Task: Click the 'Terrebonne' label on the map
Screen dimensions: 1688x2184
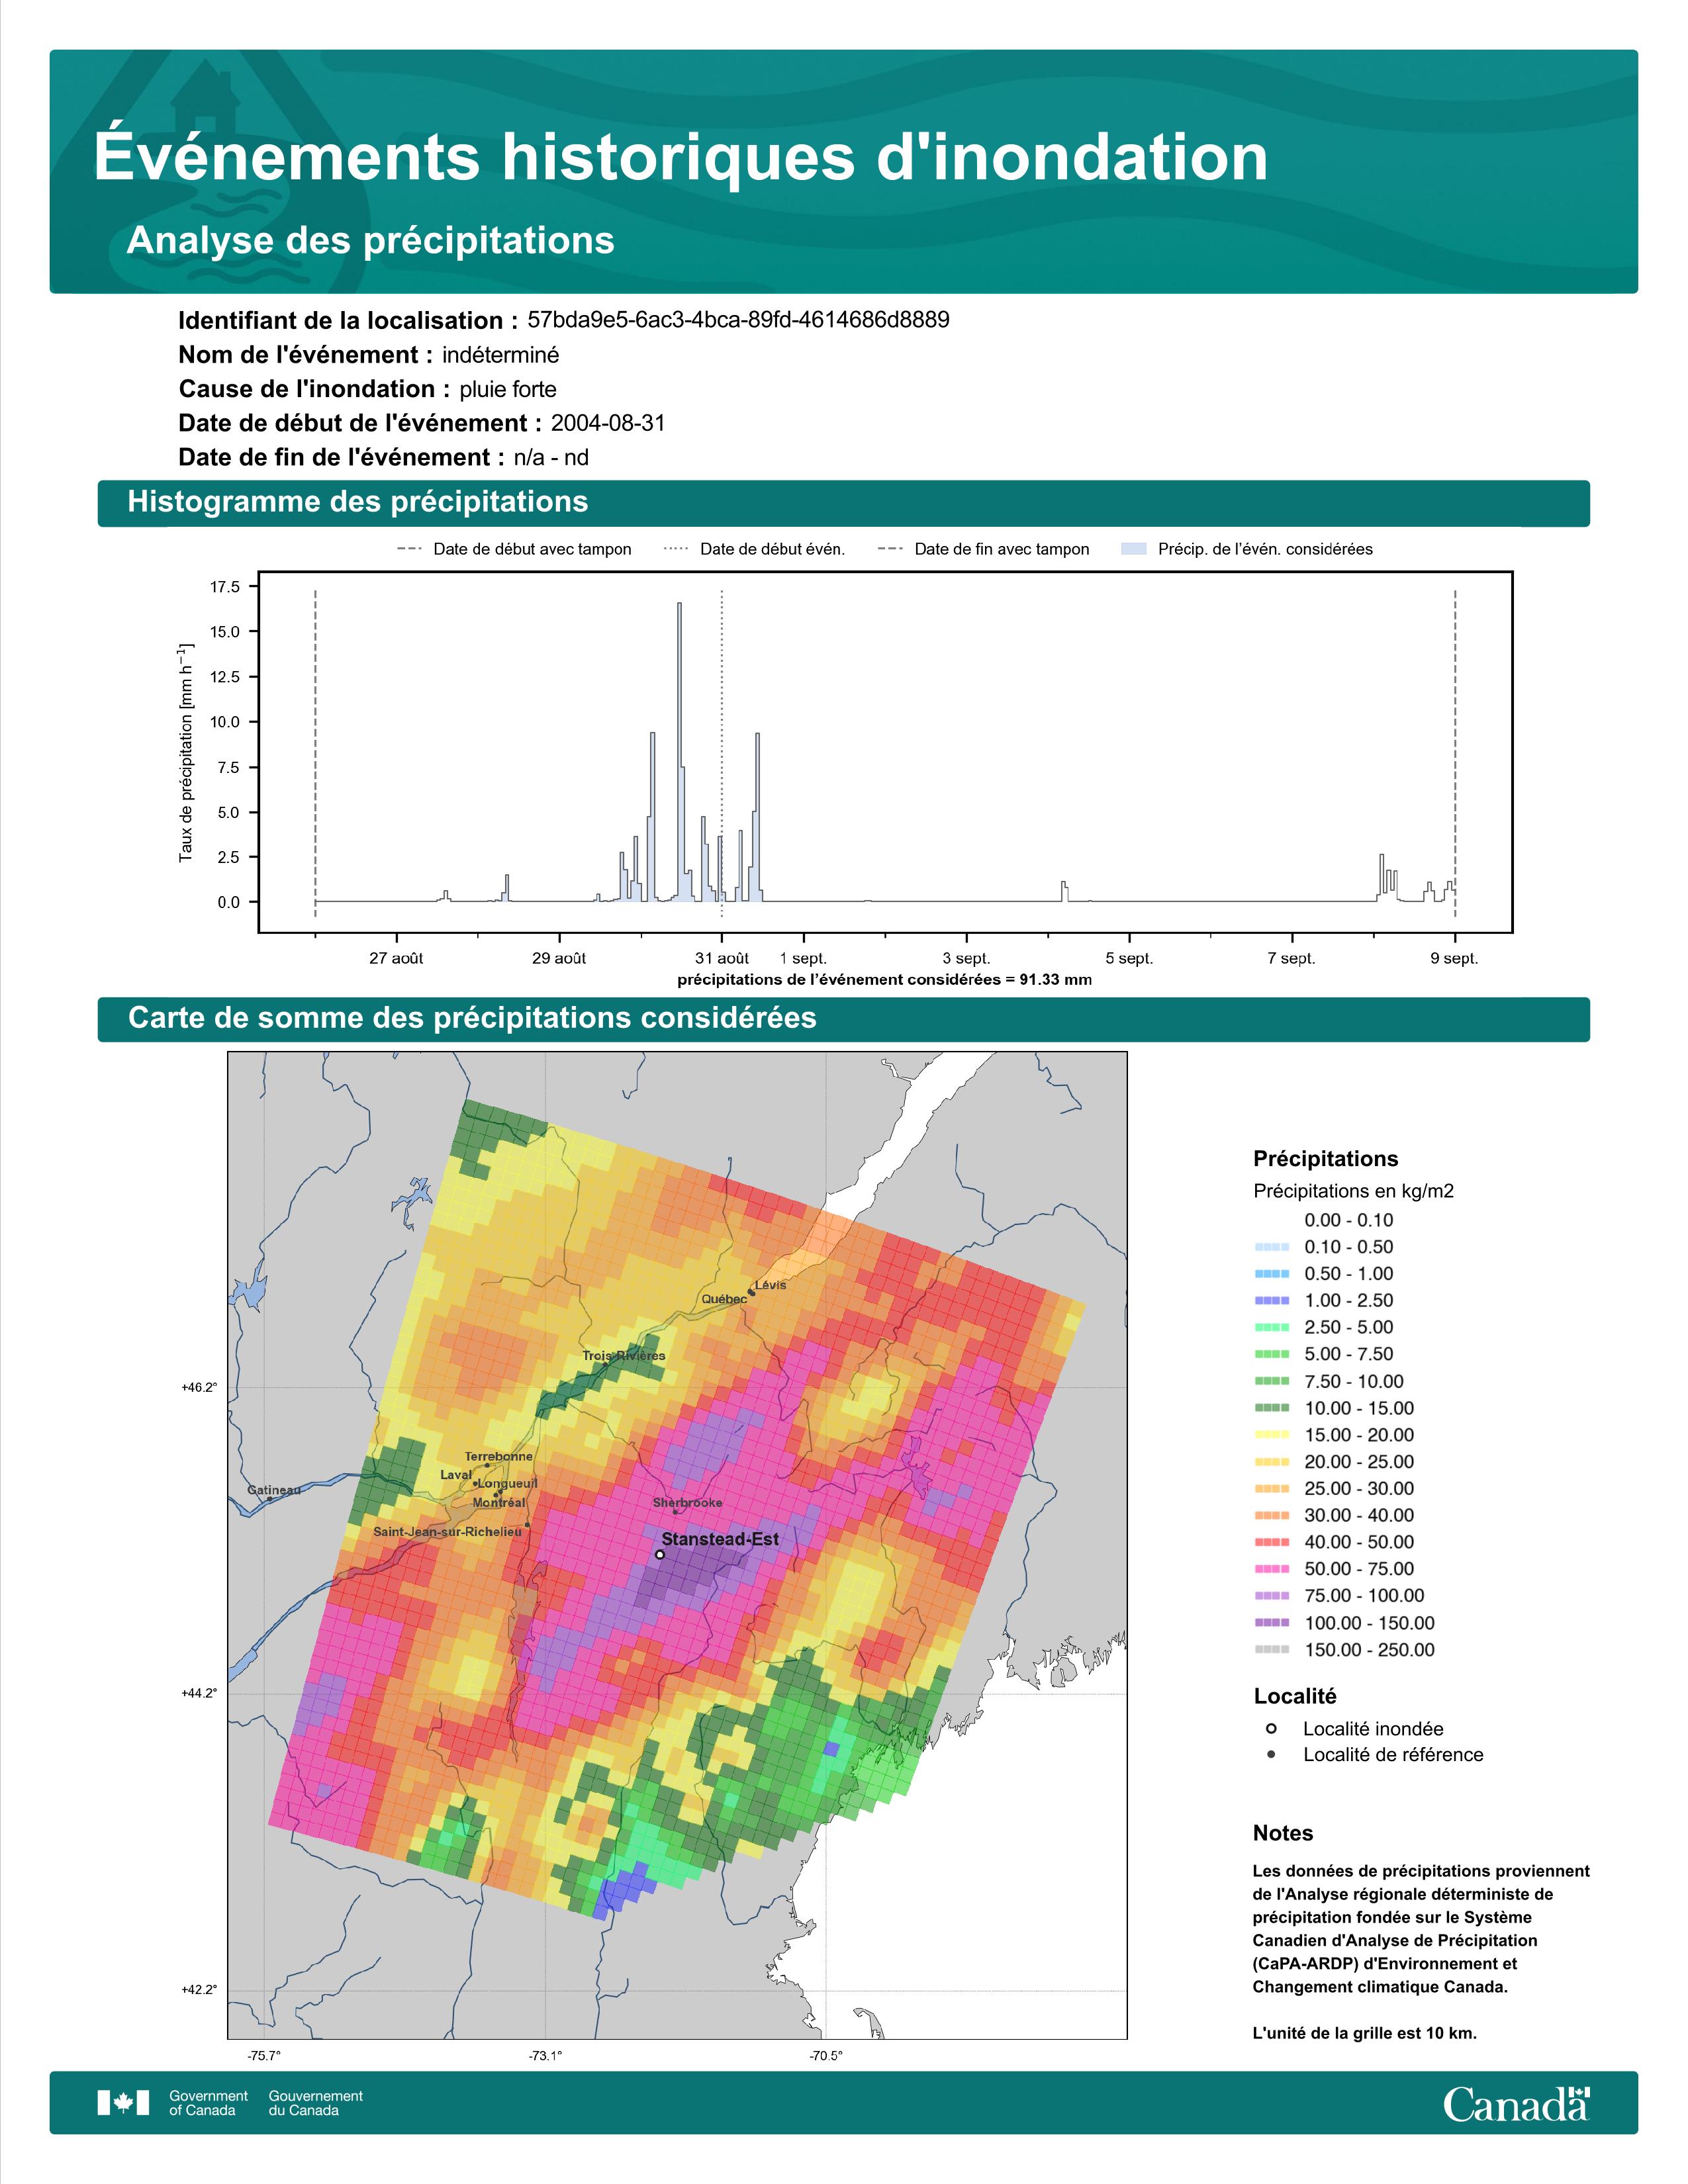Action: pyautogui.click(x=499, y=1457)
